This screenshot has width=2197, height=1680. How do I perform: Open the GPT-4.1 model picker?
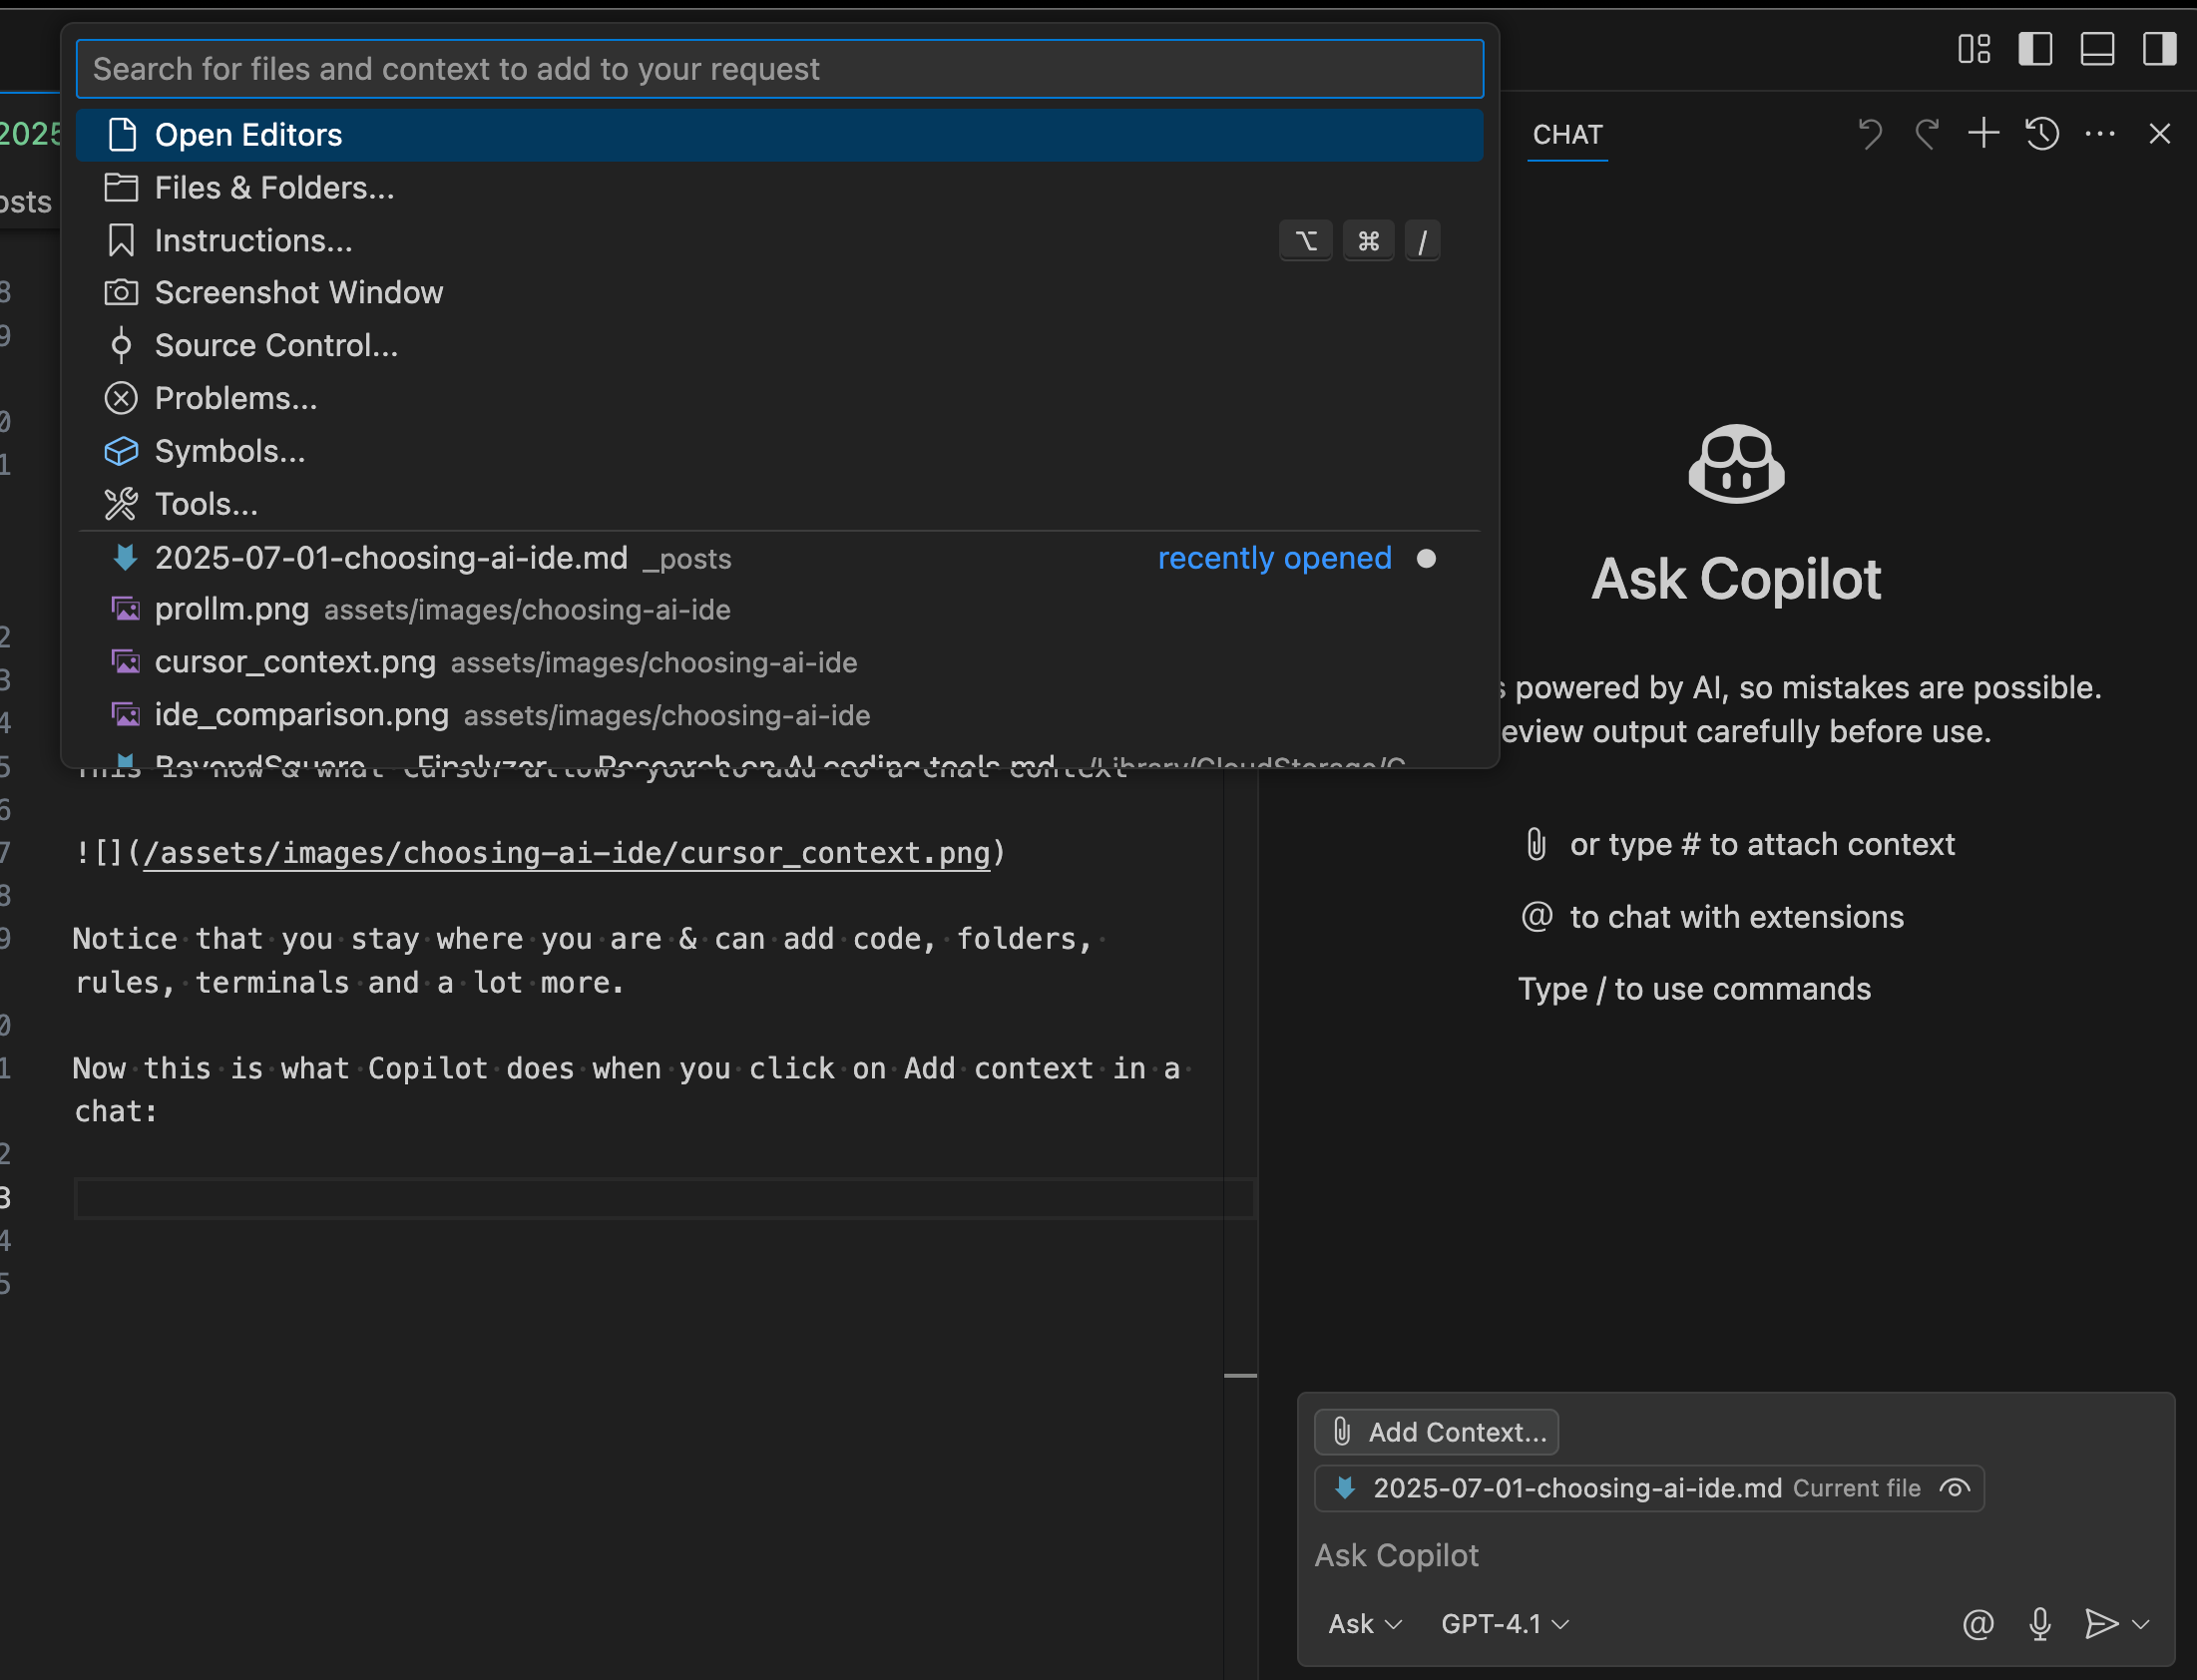[1503, 1624]
